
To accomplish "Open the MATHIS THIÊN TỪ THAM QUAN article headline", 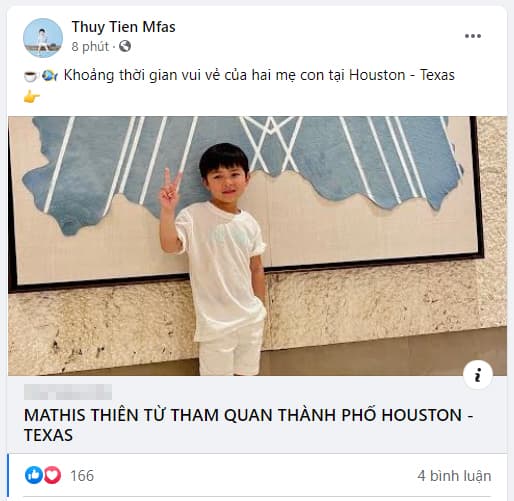I will pyautogui.click(x=249, y=425).
